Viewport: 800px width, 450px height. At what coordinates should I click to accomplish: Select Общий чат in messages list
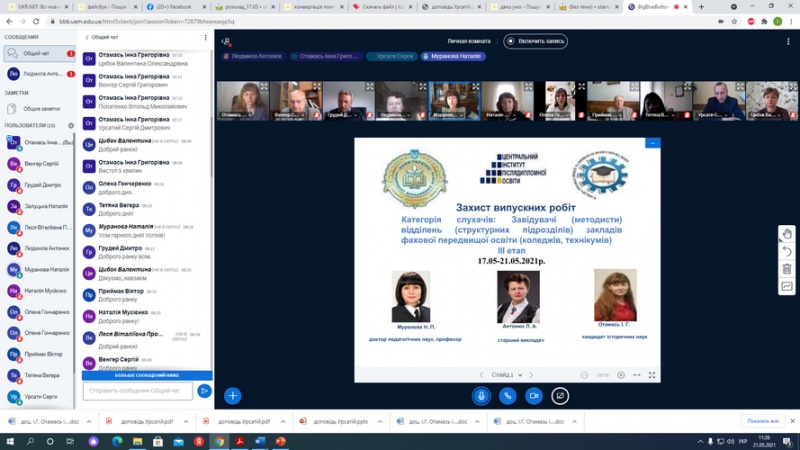[39, 54]
